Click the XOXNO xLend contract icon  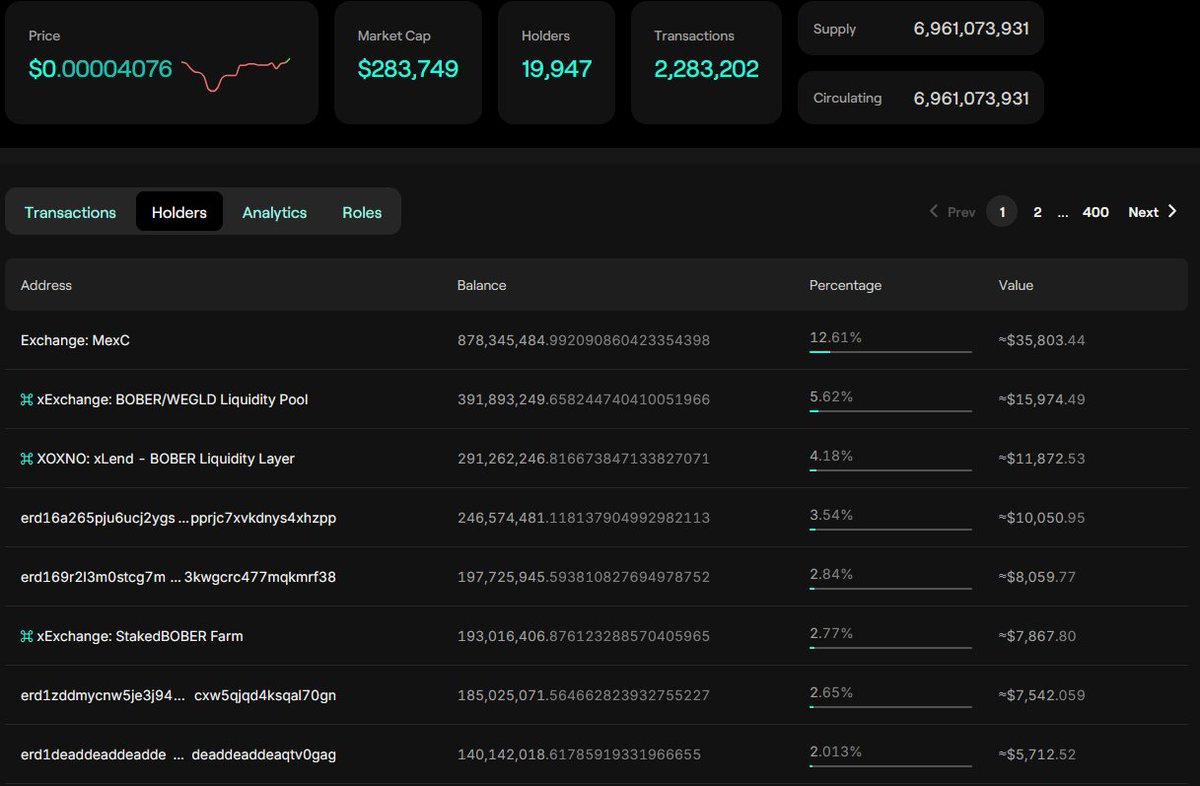pos(27,459)
